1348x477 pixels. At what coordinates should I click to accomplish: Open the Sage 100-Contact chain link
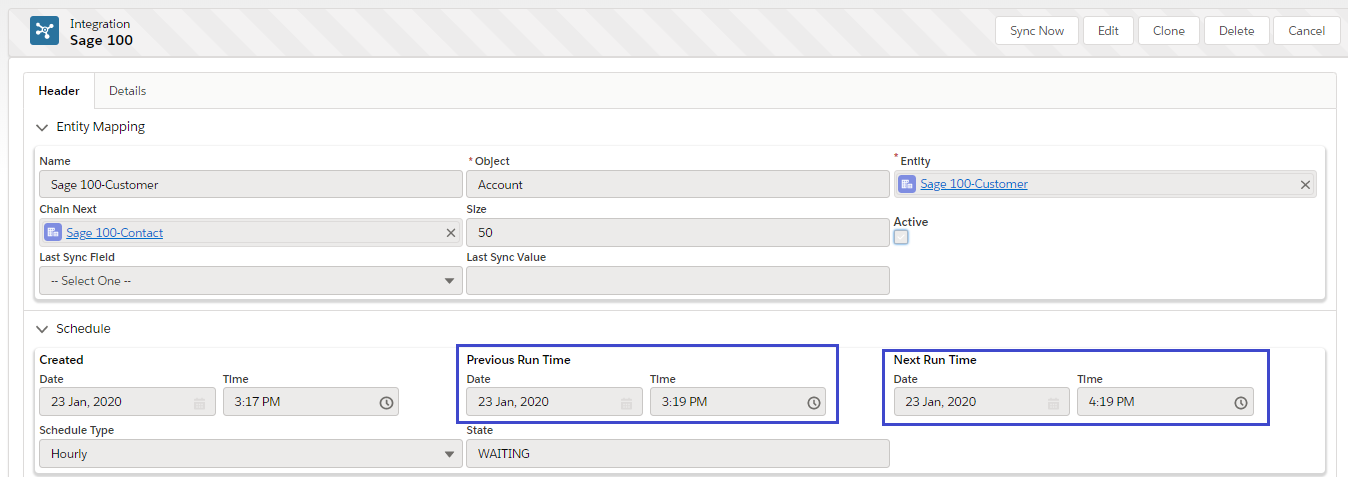(x=114, y=233)
